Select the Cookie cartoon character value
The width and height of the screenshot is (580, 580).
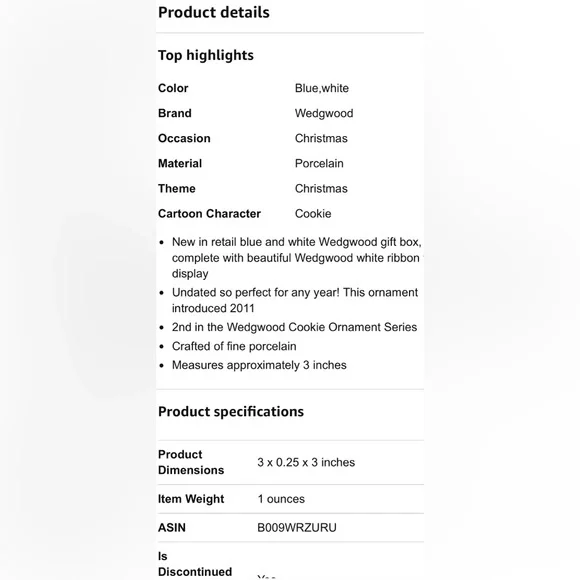point(313,214)
